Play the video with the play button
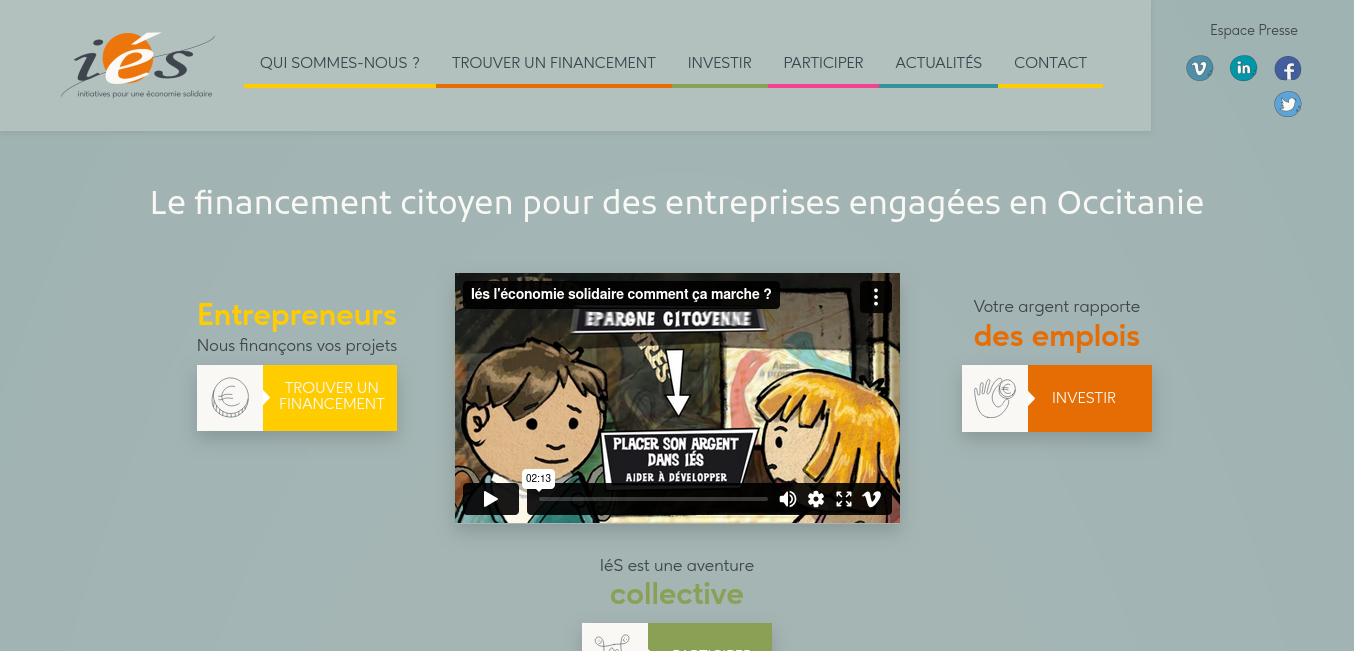 point(491,499)
